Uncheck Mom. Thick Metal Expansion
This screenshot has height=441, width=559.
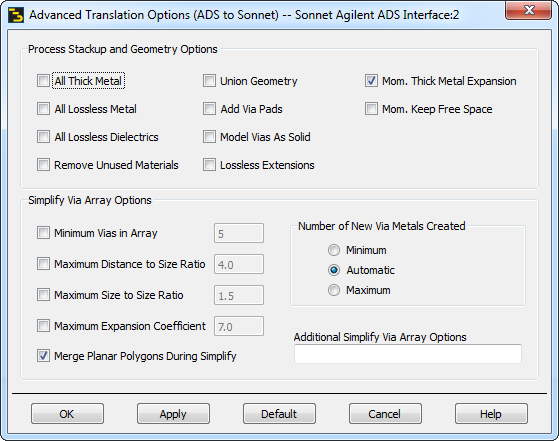[371, 81]
